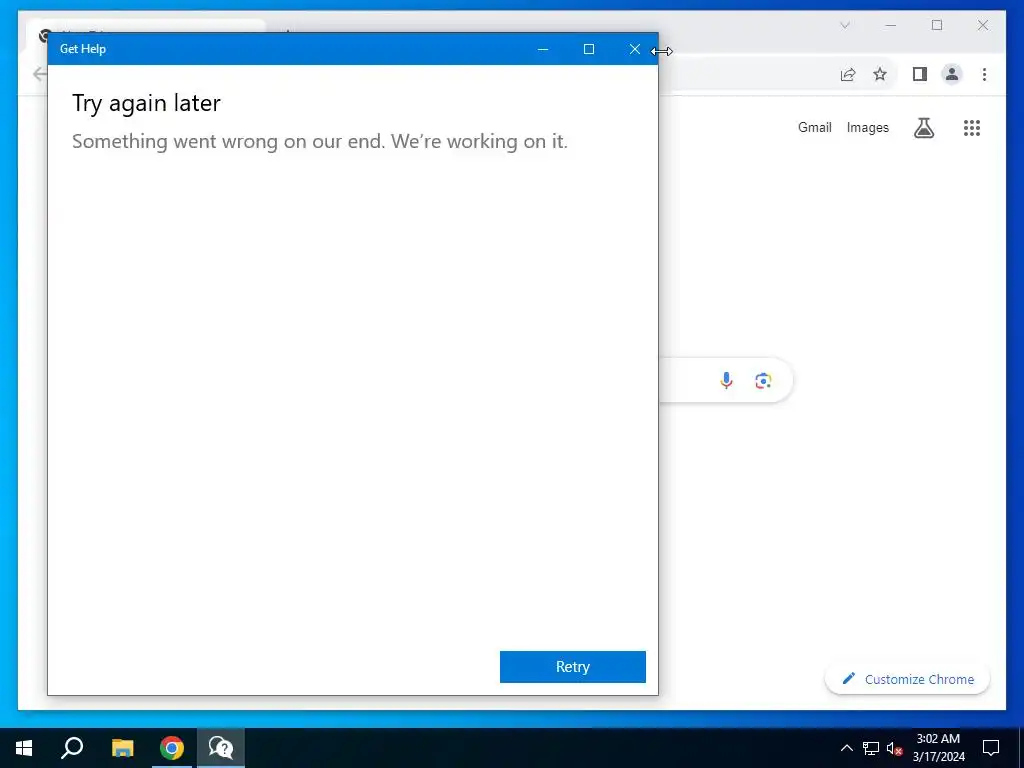
Task: Minimize the Get Help window
Action: pyautogui.click(x=543, y=49)
